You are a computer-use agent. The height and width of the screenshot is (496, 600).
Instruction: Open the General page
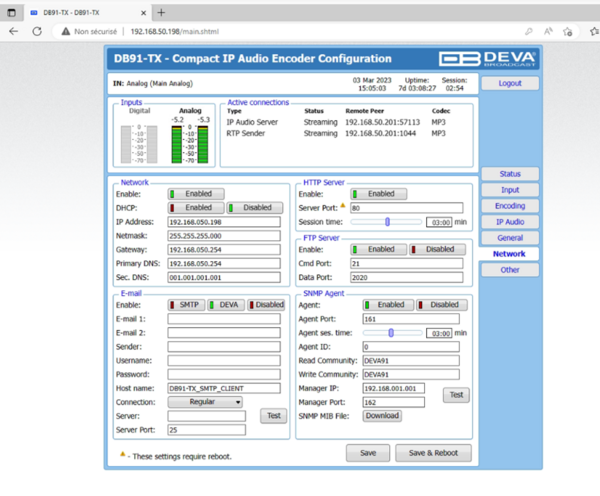tap(510, 238)
